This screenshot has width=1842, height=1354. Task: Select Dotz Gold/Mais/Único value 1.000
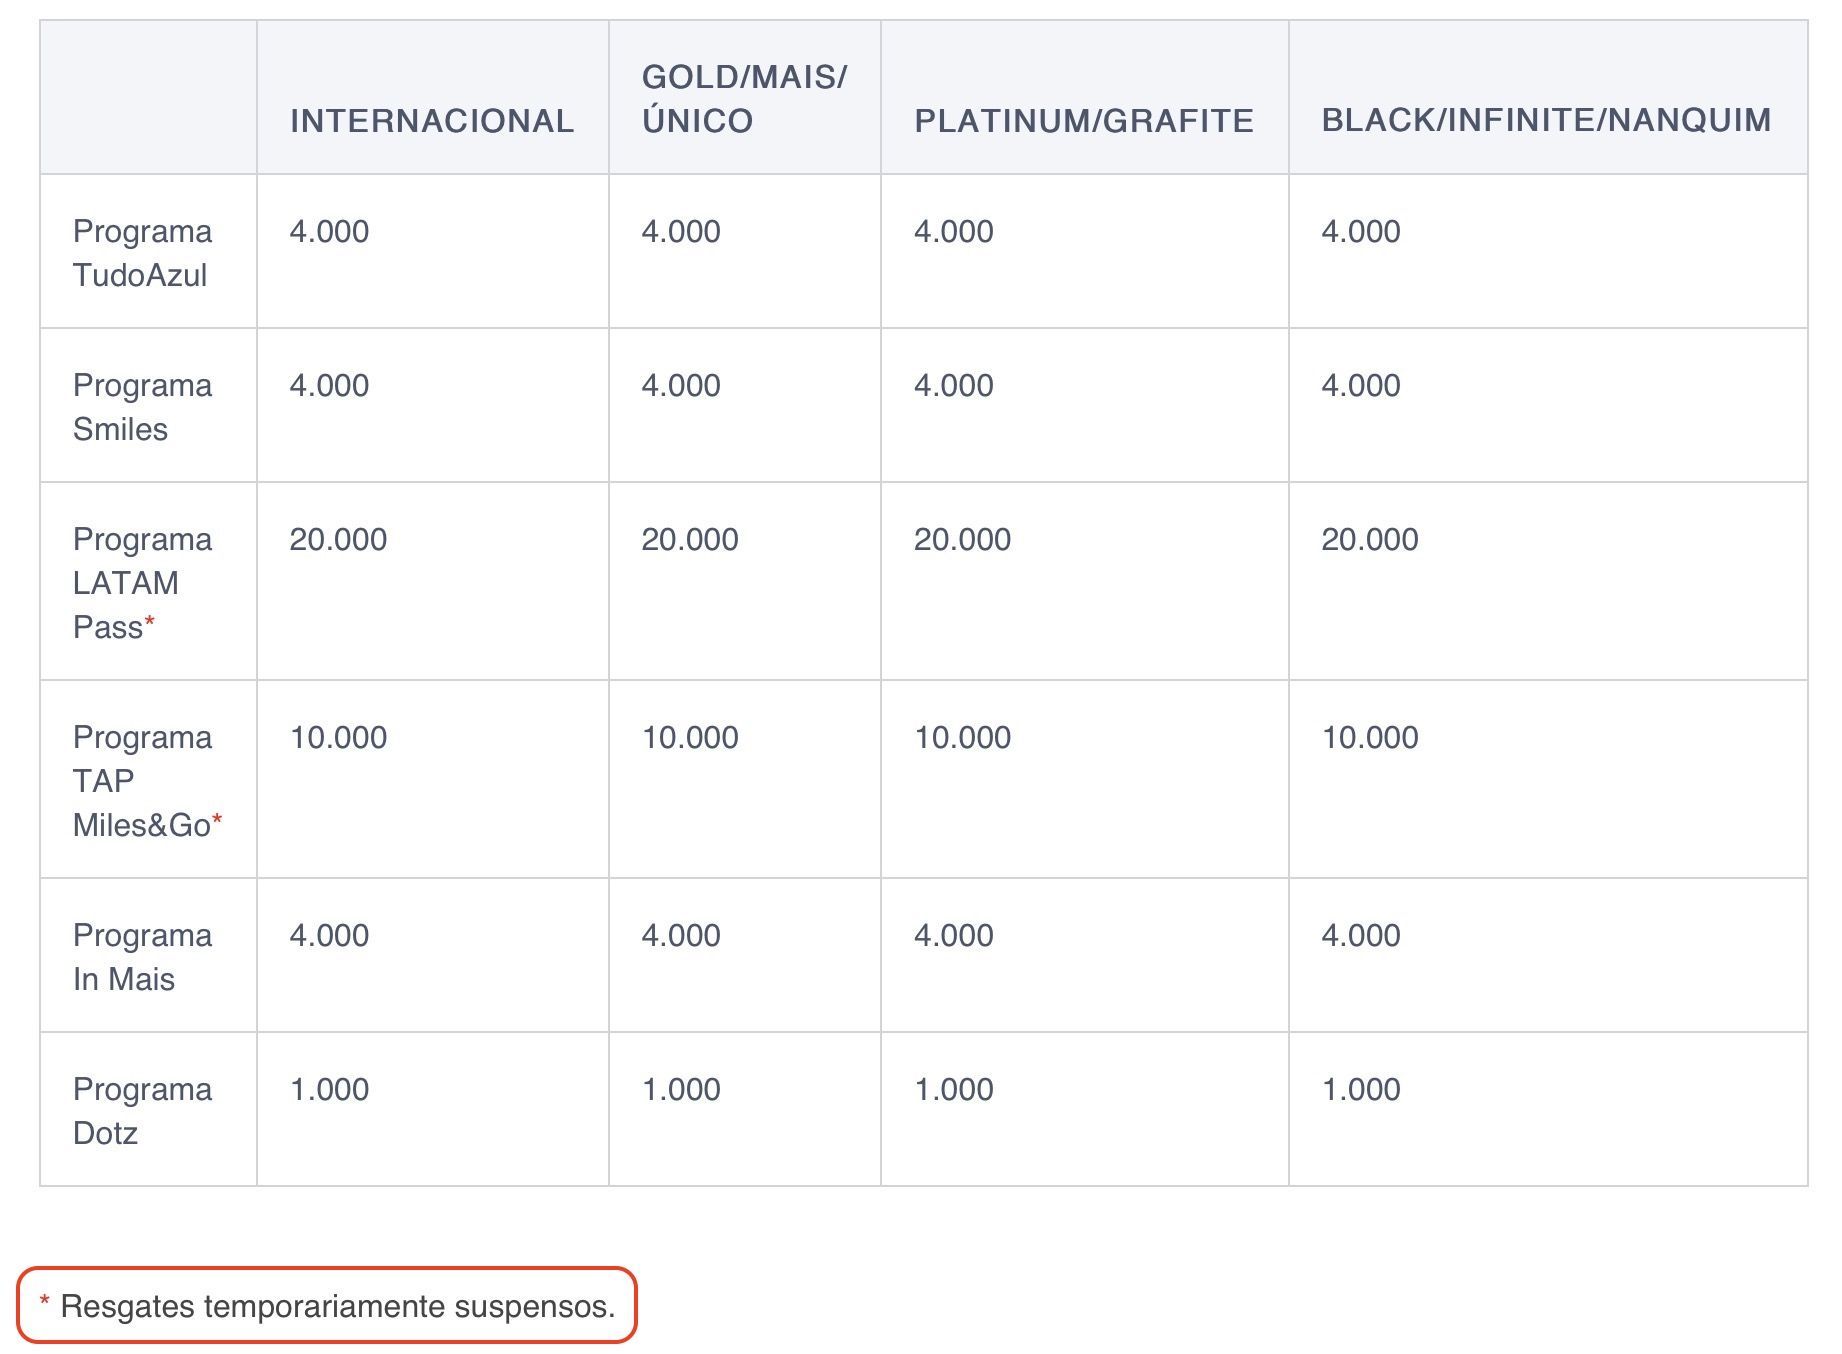pos(681,1090)
